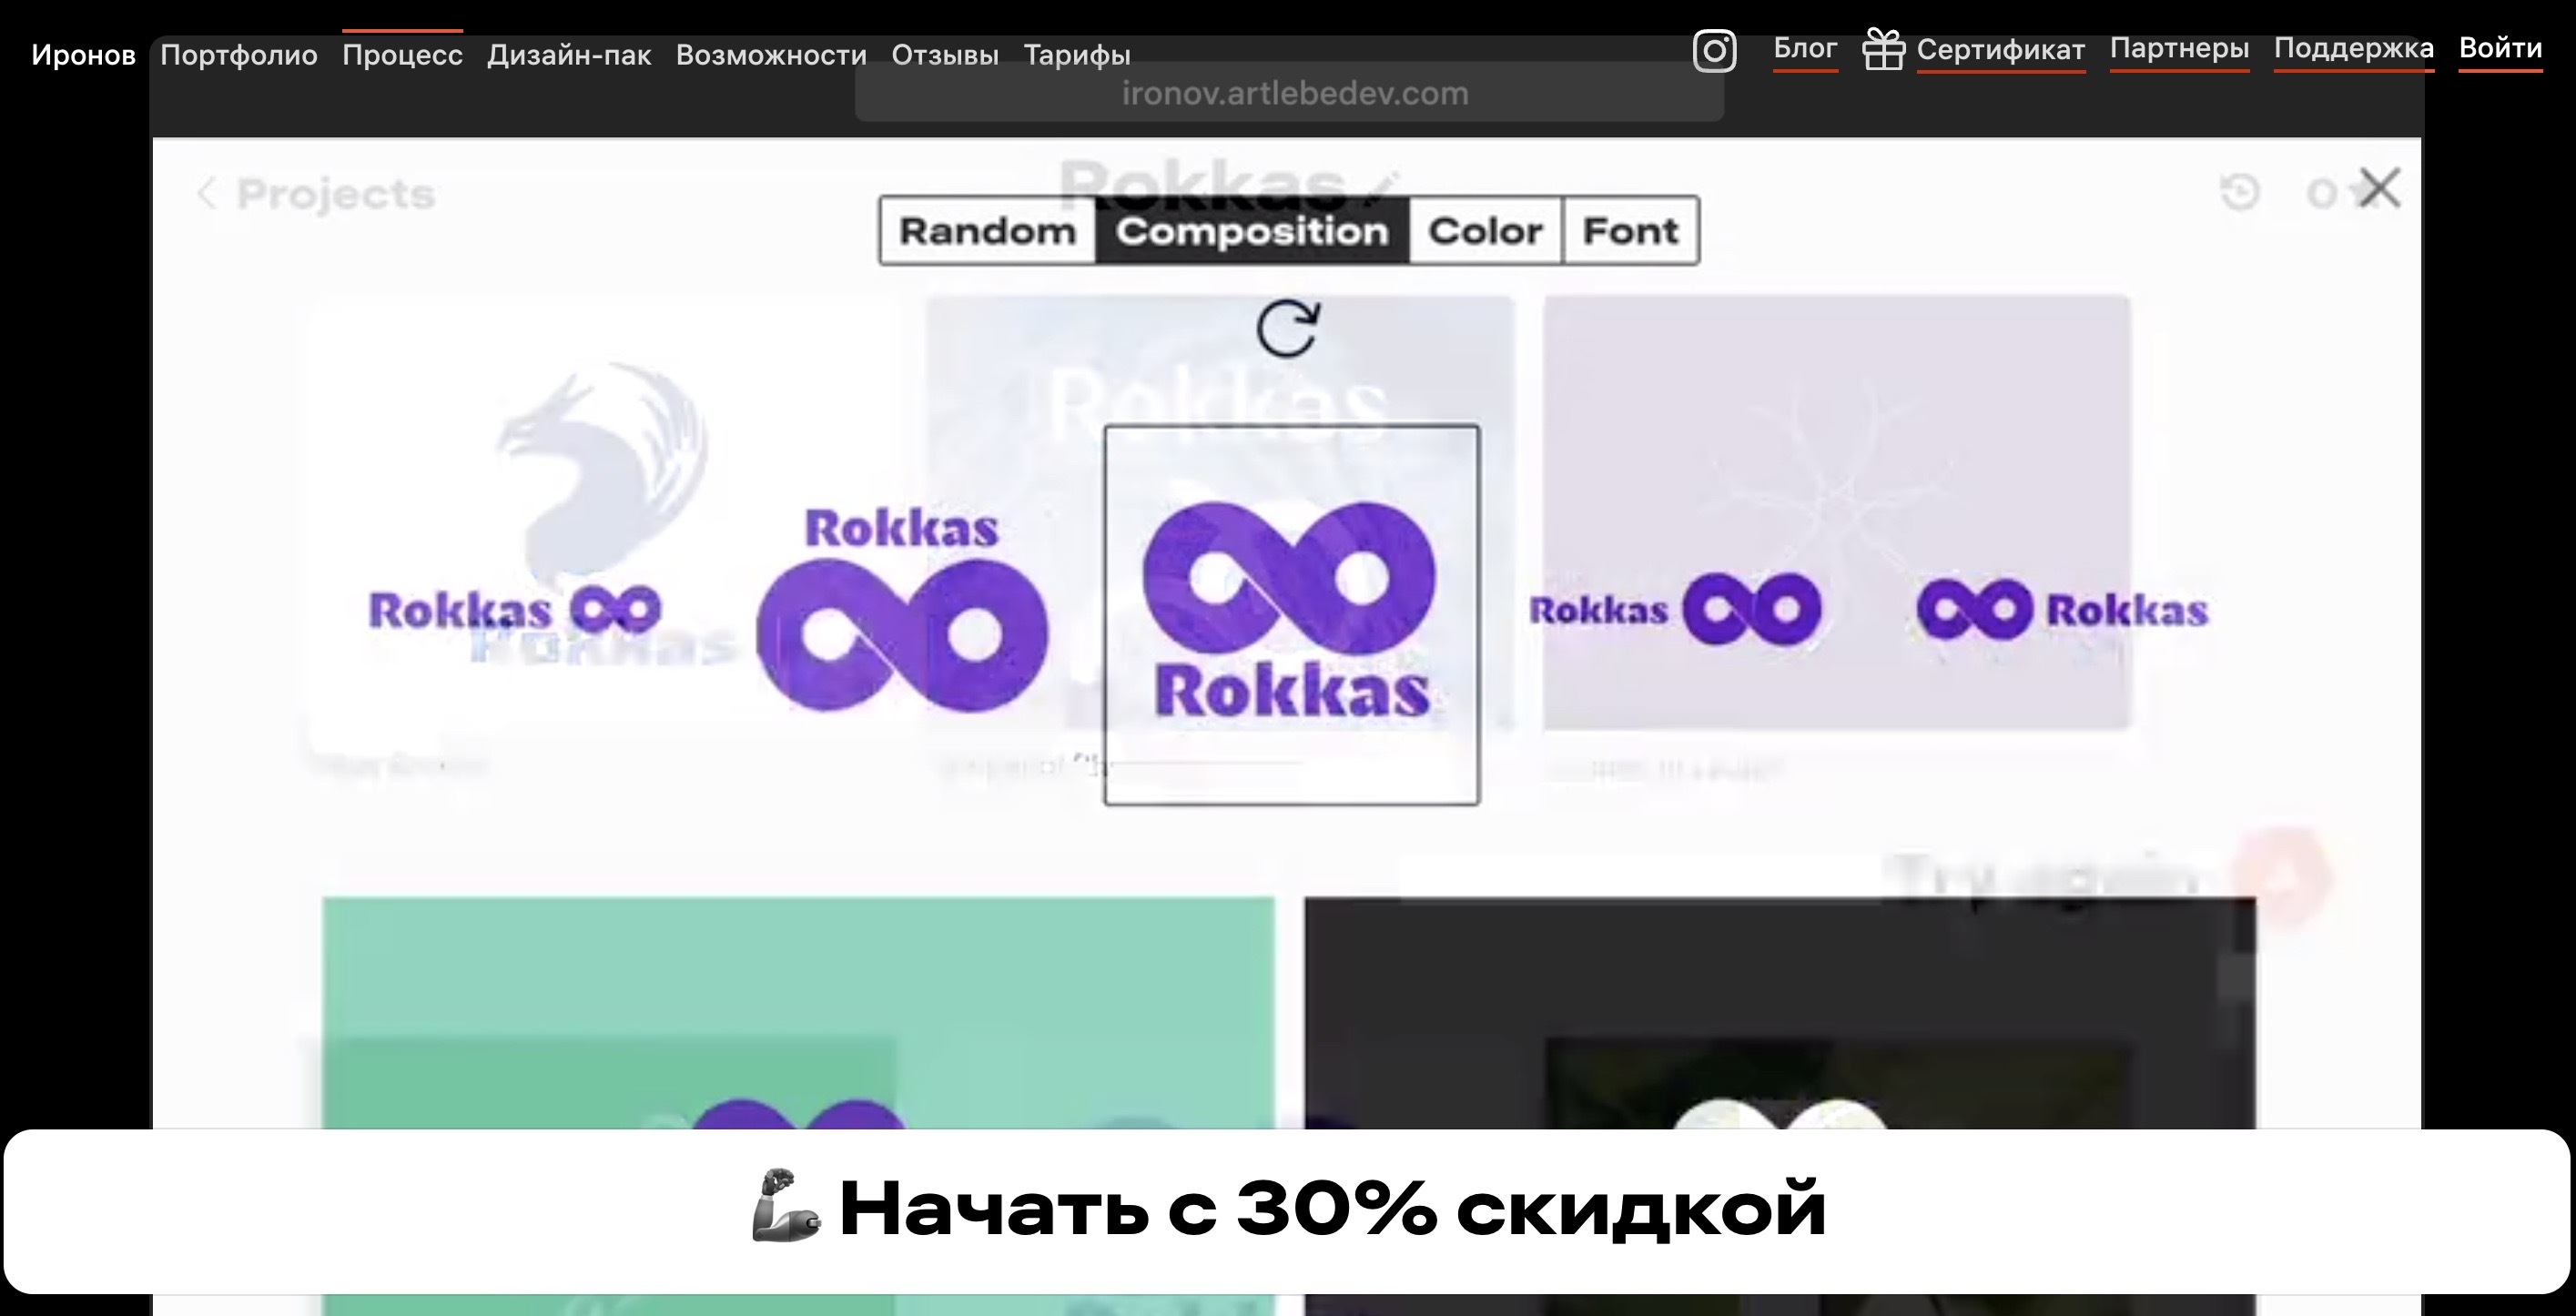
Task: Click the gift icon beside Сертификат
Action: click(1883, 50)
